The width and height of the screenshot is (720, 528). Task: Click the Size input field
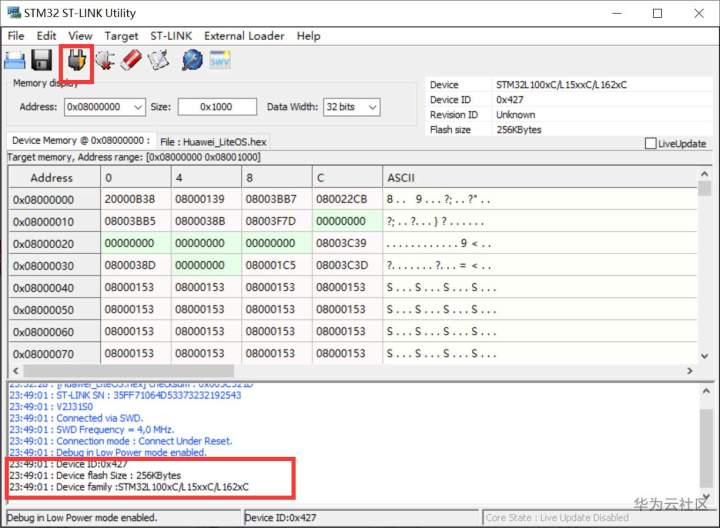click(x=217, y=107)
